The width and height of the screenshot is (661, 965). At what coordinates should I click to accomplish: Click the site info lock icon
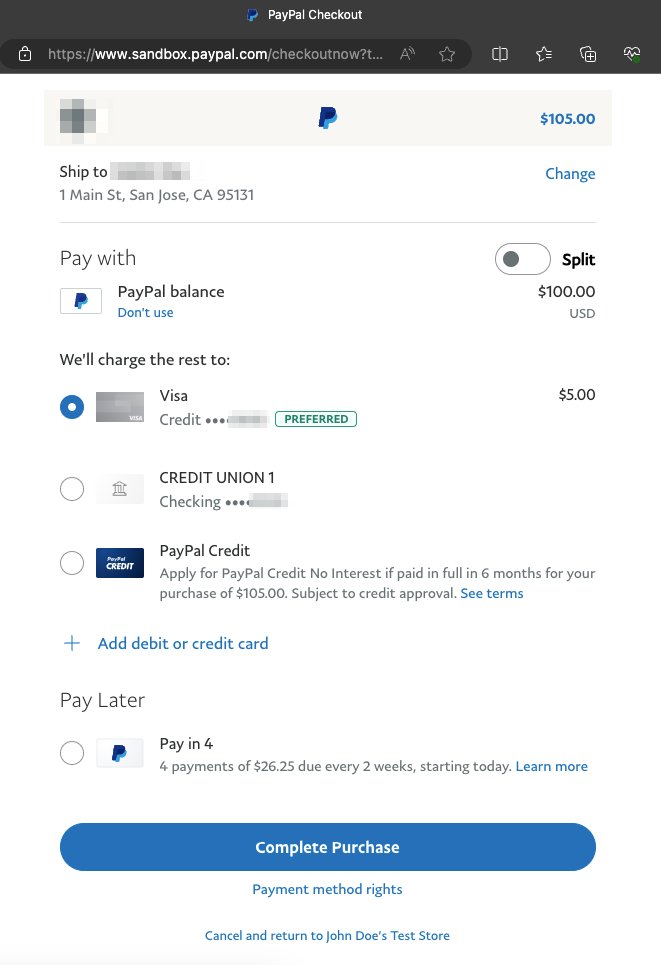click(25, 54)
